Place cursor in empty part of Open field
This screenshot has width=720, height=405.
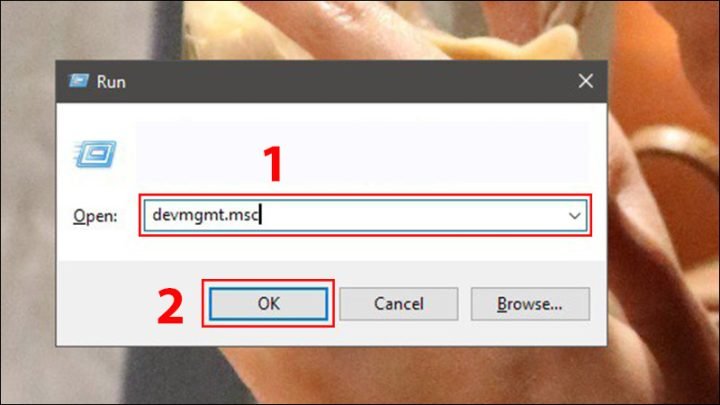coord(413,215)
